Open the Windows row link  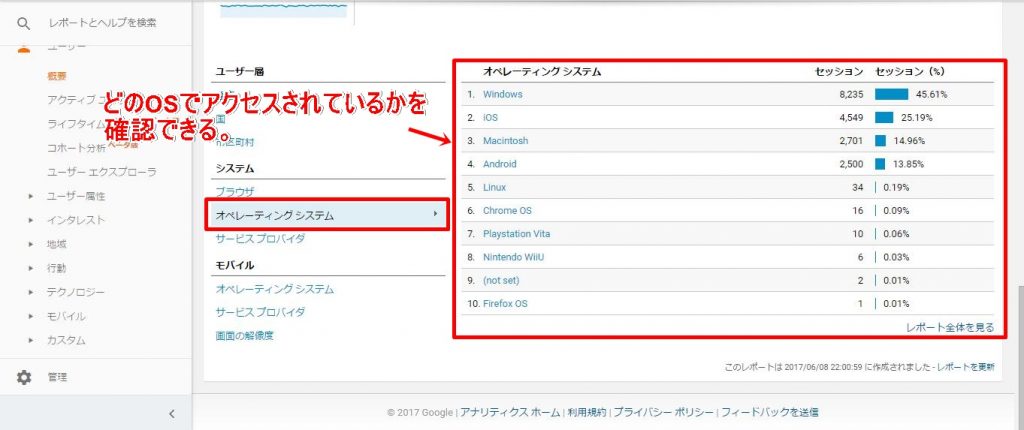pyautogui.click(x=503, y=94)
